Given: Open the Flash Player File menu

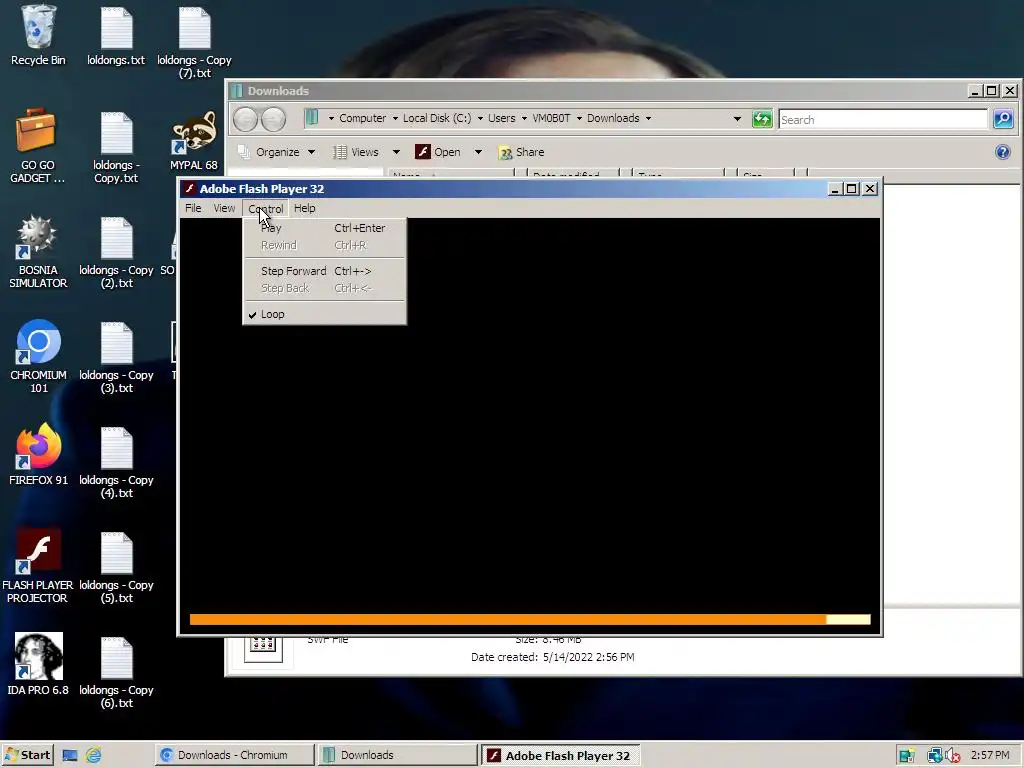Looking at the screenshot, I should pyautogui.click(x=193, y=208).
